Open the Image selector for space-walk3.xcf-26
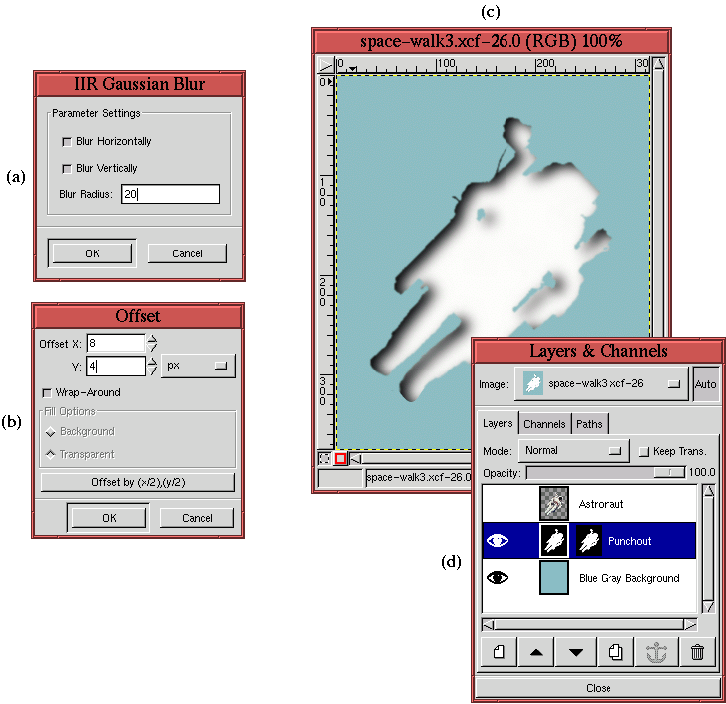 [600, 383]
